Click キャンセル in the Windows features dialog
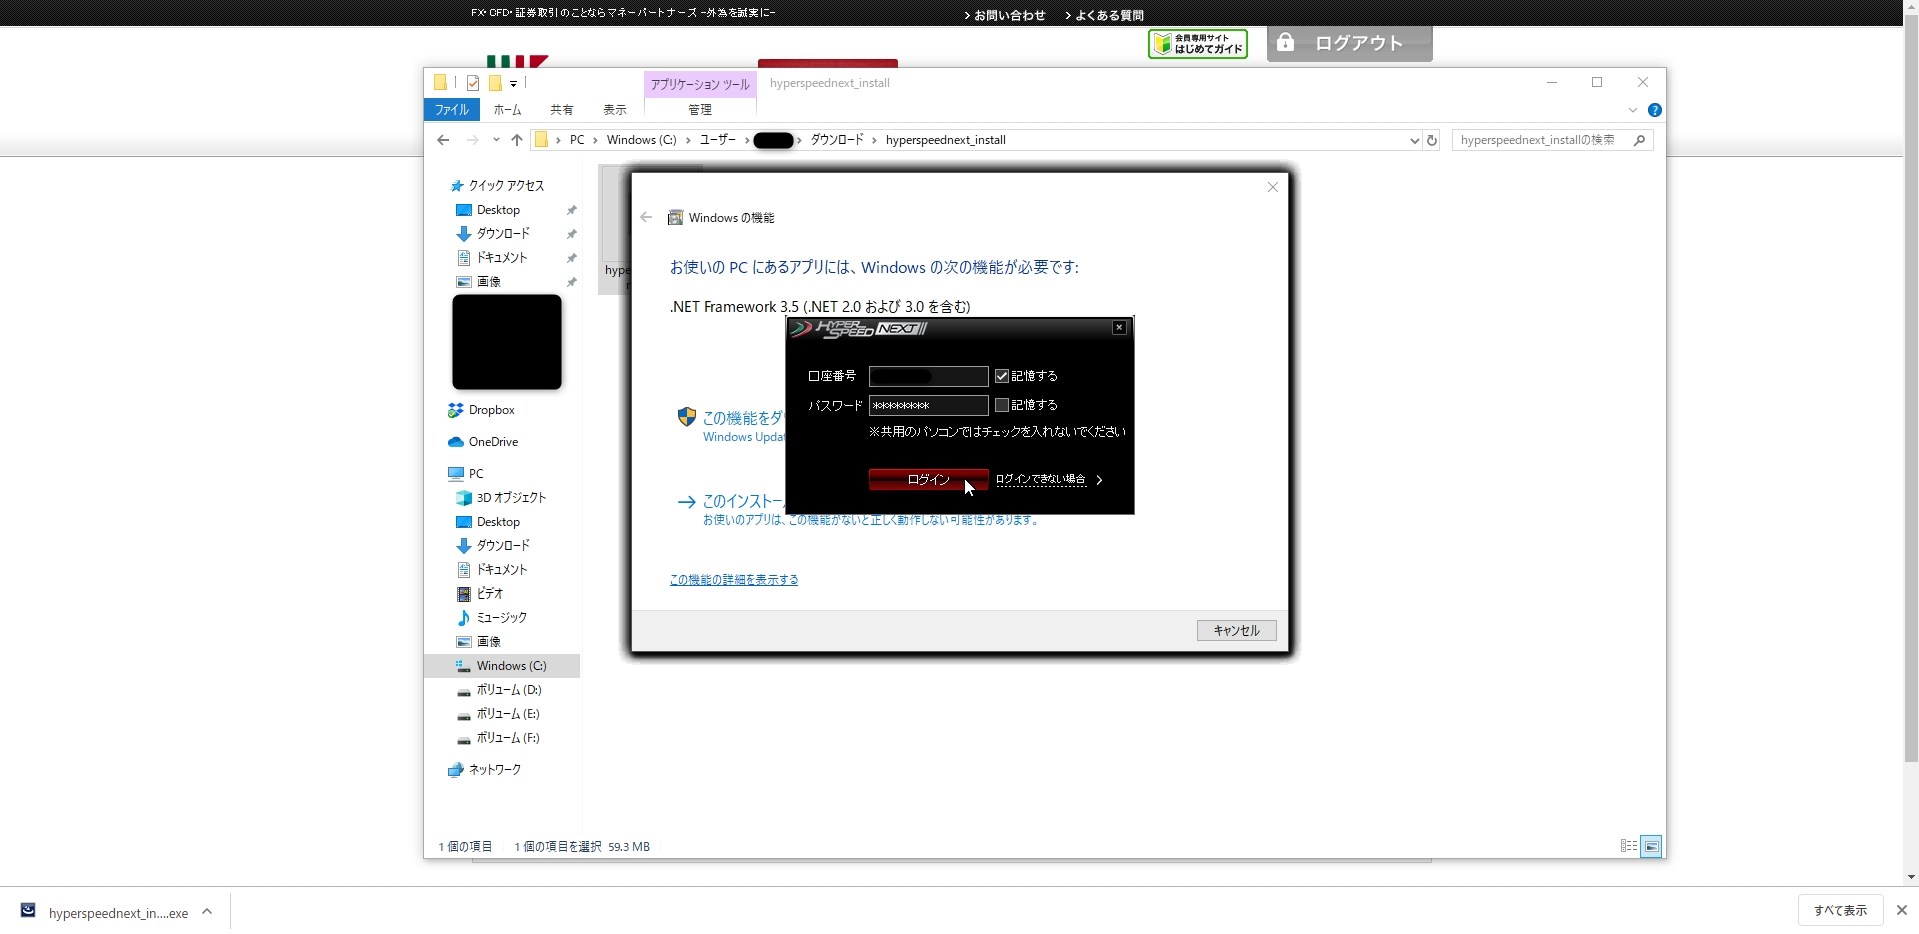 pos(1236,631)
